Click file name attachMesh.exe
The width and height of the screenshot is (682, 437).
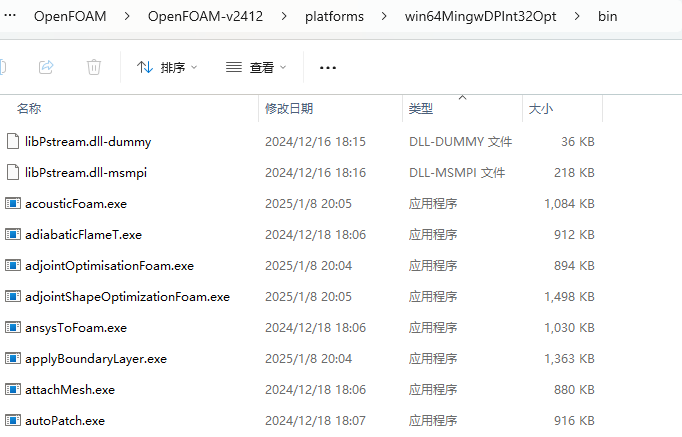click(x=70, y=390)
